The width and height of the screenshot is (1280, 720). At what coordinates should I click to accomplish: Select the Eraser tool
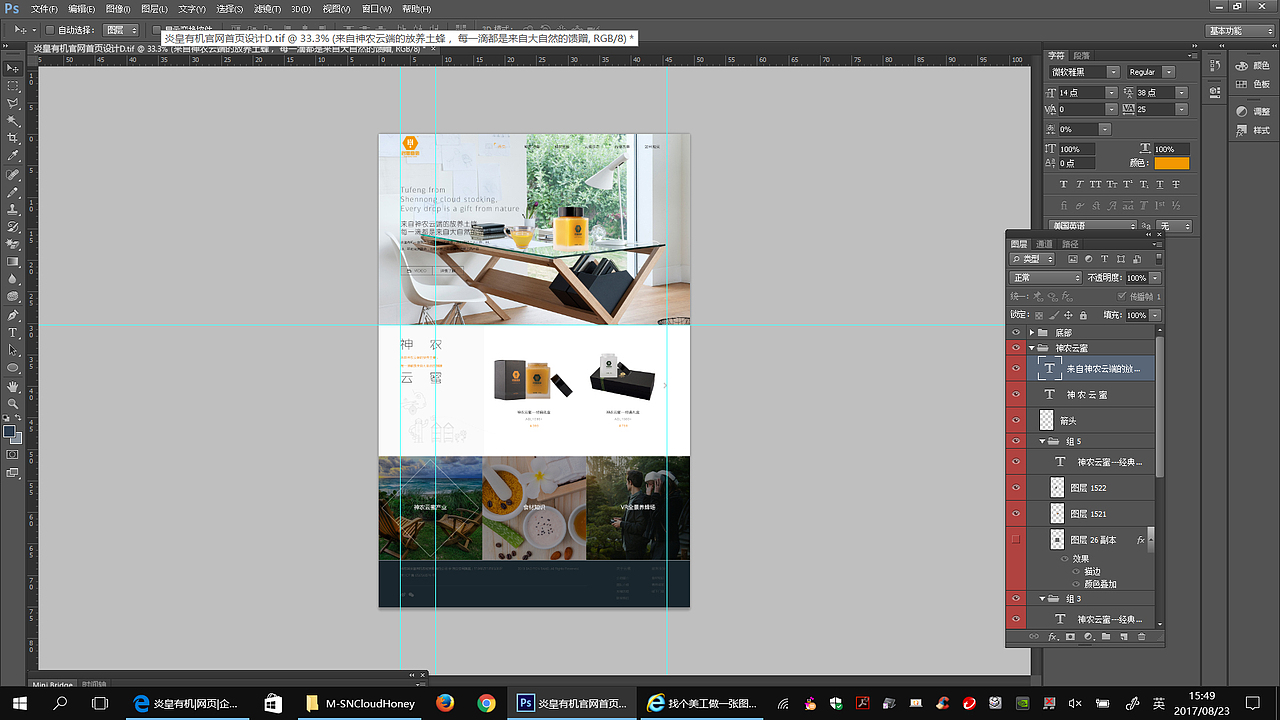pos(13,244)
